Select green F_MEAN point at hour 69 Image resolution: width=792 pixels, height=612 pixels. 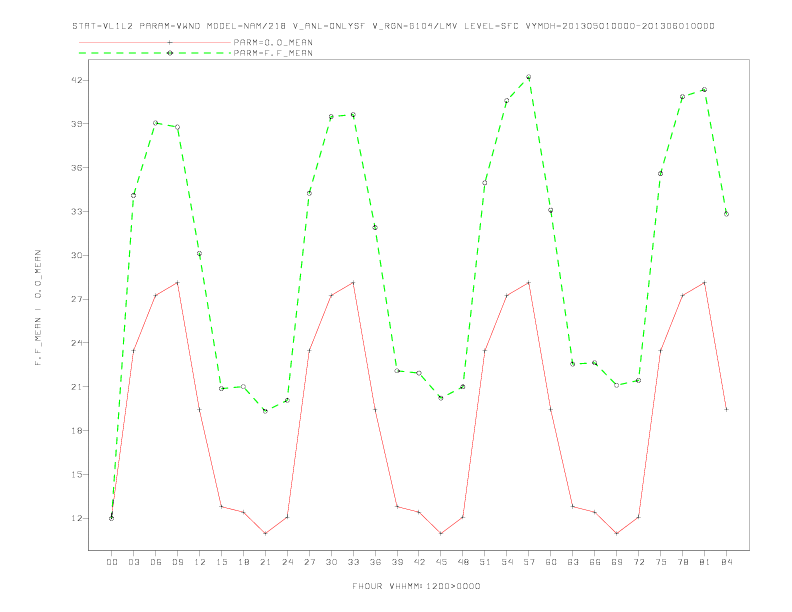point(616,385)
